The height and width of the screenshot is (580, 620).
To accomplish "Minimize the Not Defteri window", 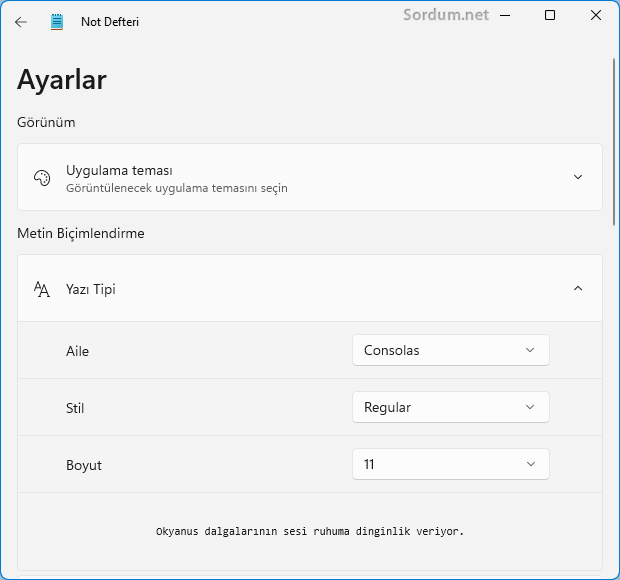I will (504, 15).
